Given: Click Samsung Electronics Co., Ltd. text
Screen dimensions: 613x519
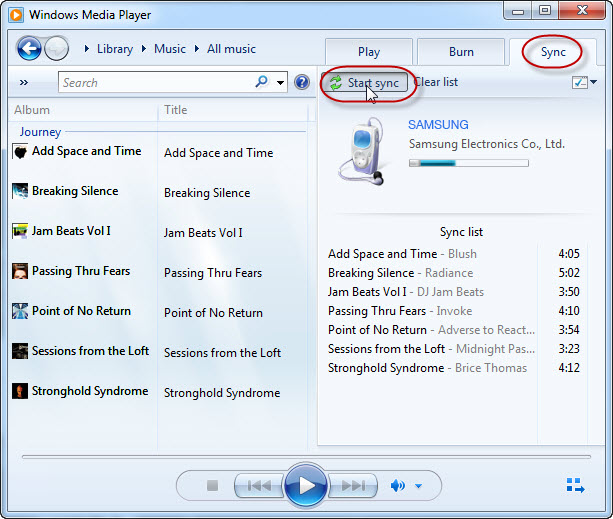Looking at the screenshot, I should coord(487,144).
